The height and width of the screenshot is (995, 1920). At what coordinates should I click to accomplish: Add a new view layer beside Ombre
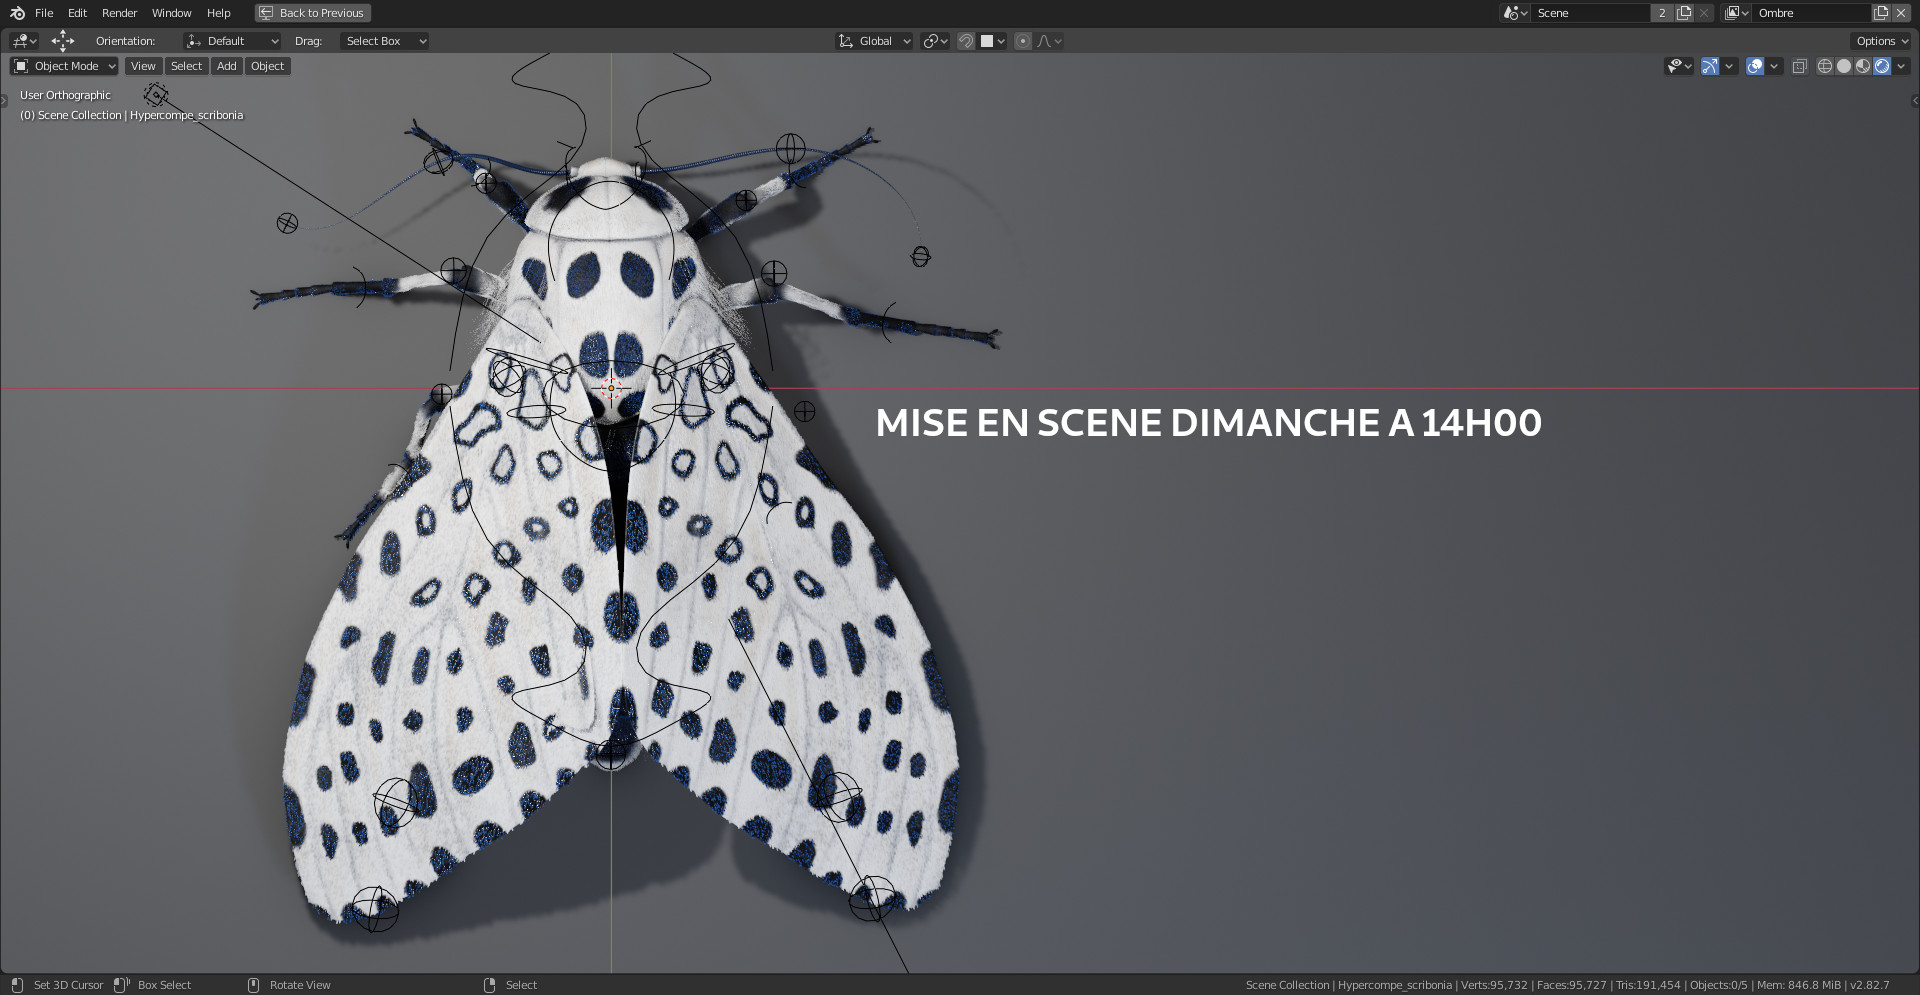(x=1881, y=13)
